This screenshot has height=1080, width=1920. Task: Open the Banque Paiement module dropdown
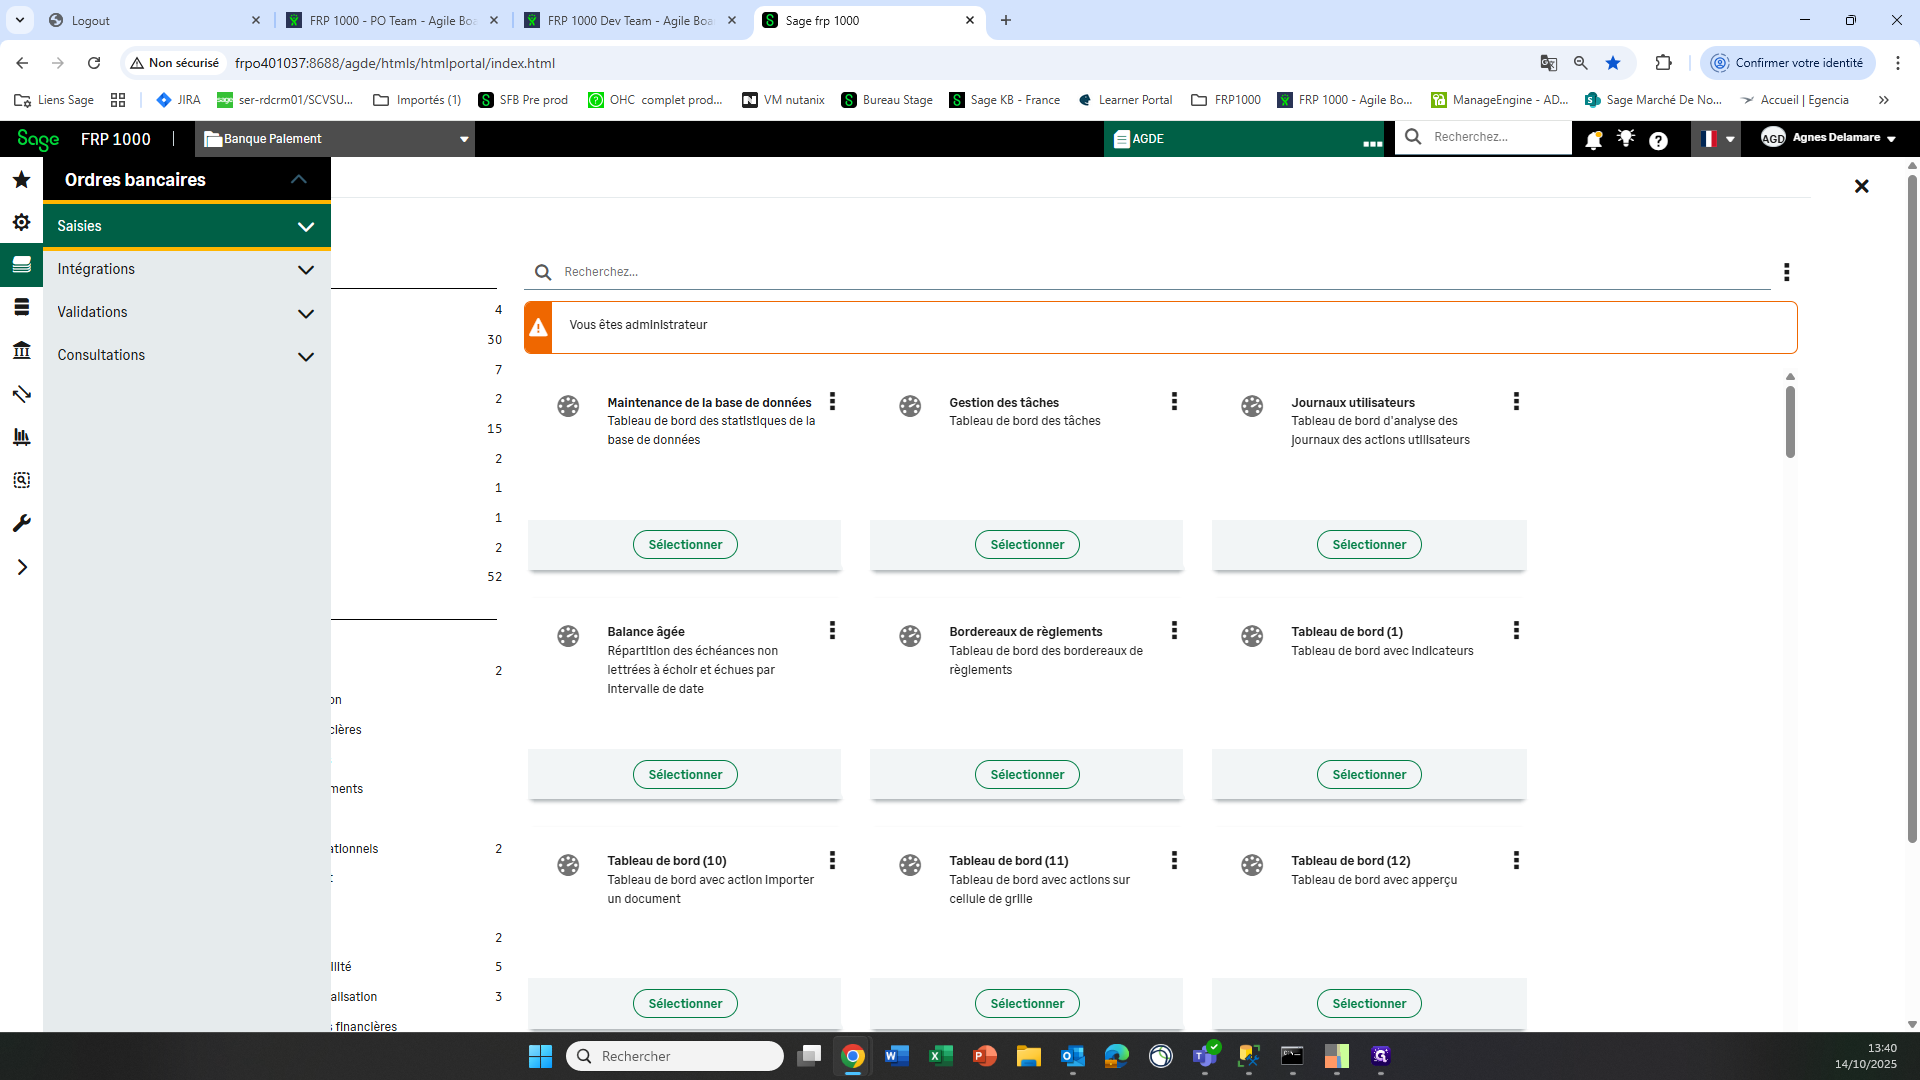(x=335, y=139)
